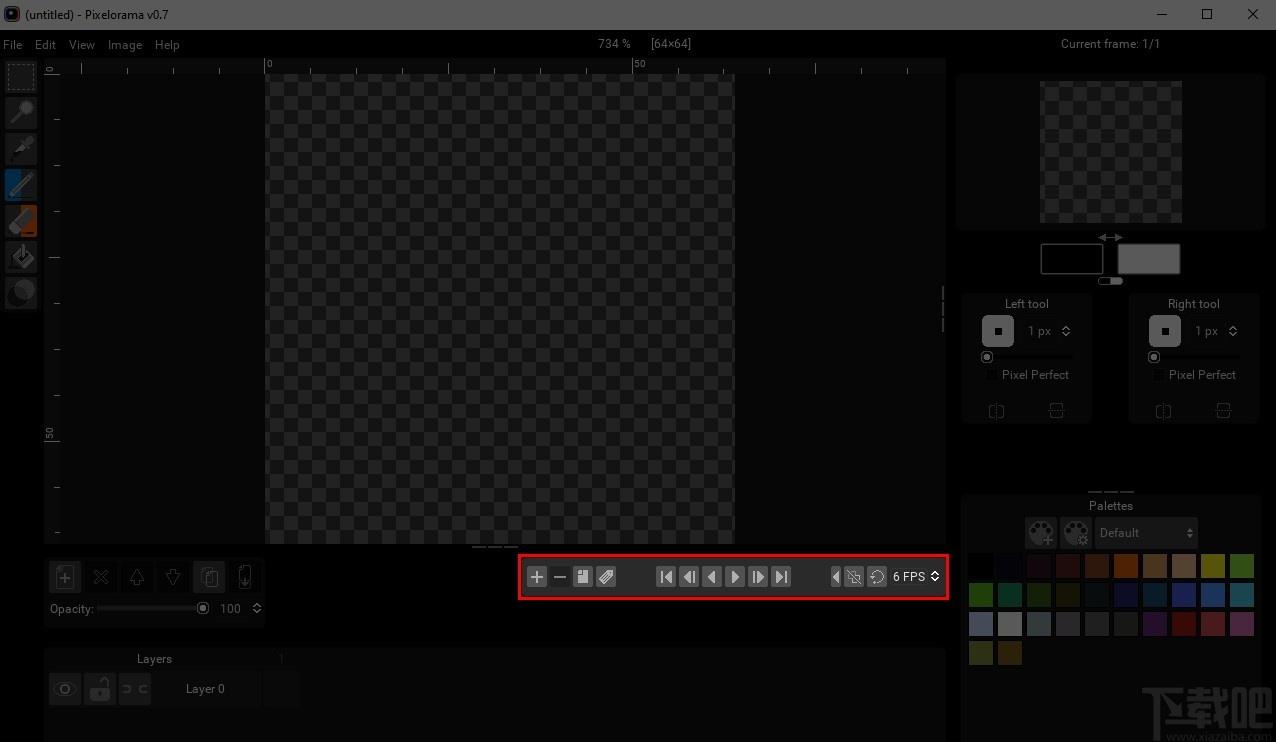Click the Left tool brush size stepper
This screenshot has height=742, width=1276.
click(x=1066, y=331)
